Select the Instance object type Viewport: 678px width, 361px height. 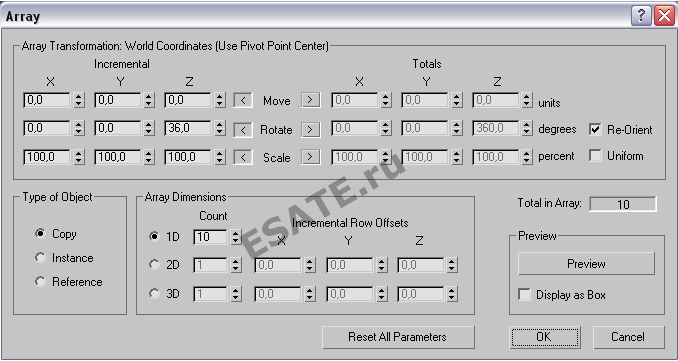coord(40,258)
